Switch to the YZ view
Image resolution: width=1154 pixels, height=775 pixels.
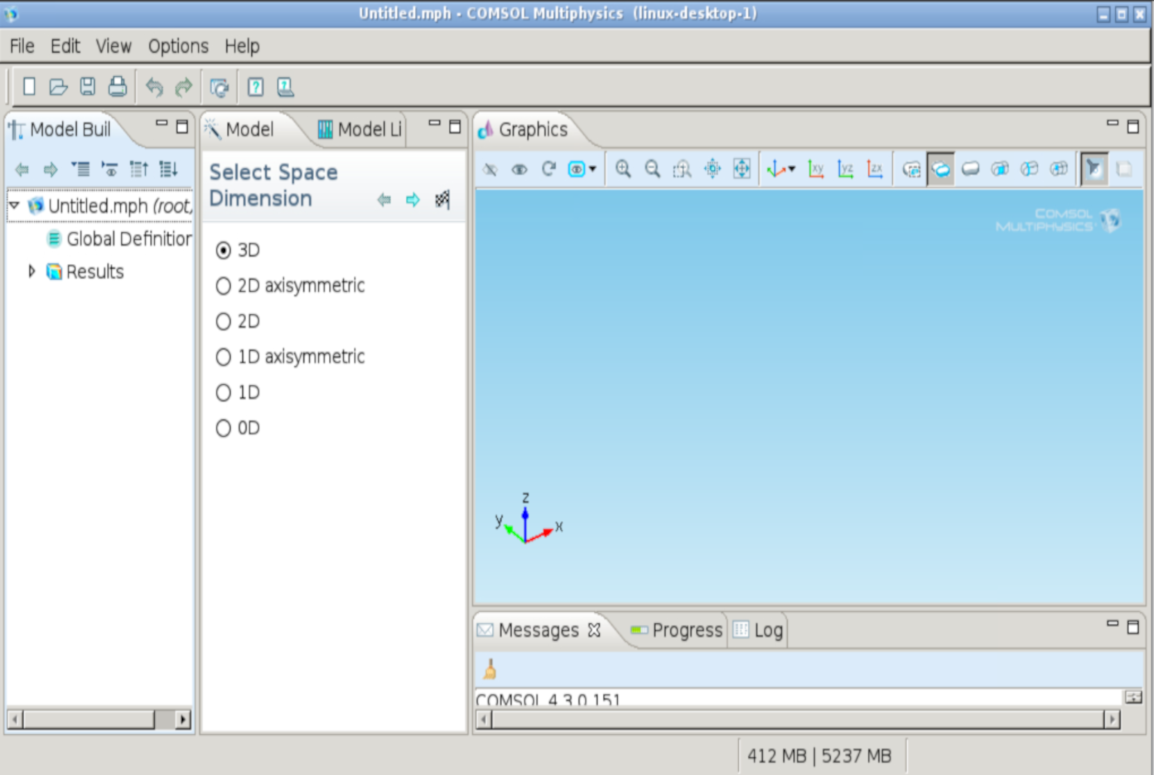845,169
